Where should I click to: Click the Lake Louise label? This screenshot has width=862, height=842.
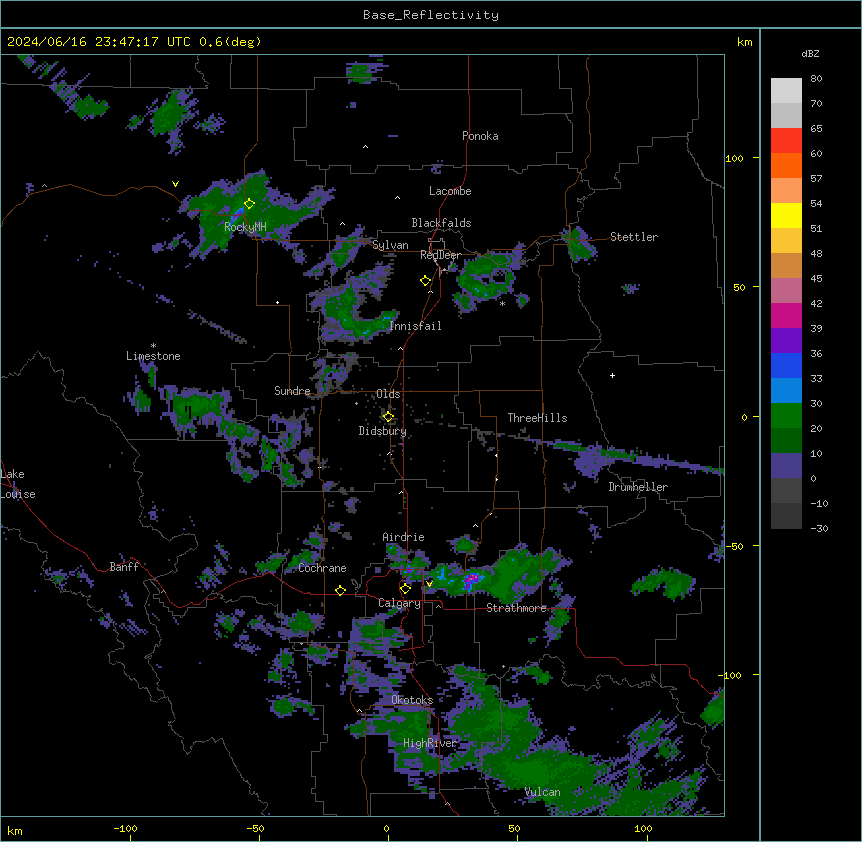18,484
